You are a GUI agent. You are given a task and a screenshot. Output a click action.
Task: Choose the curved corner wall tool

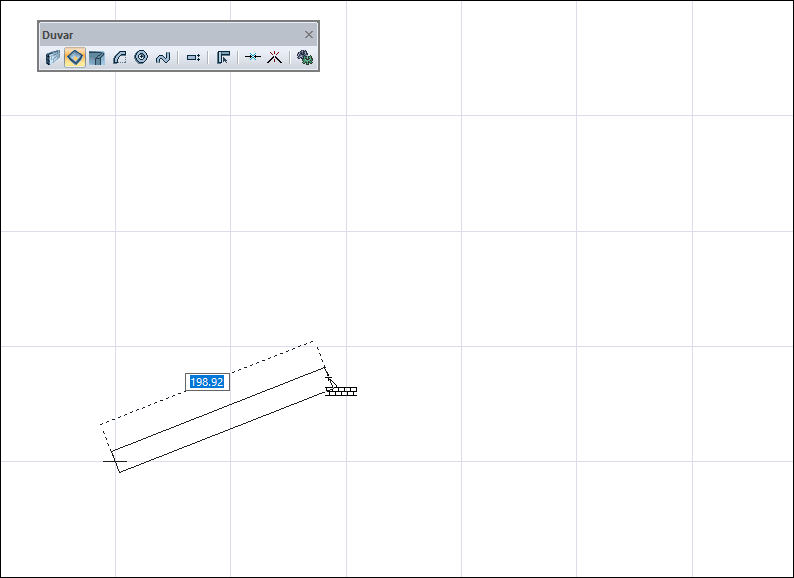click(x=97, y=58)
